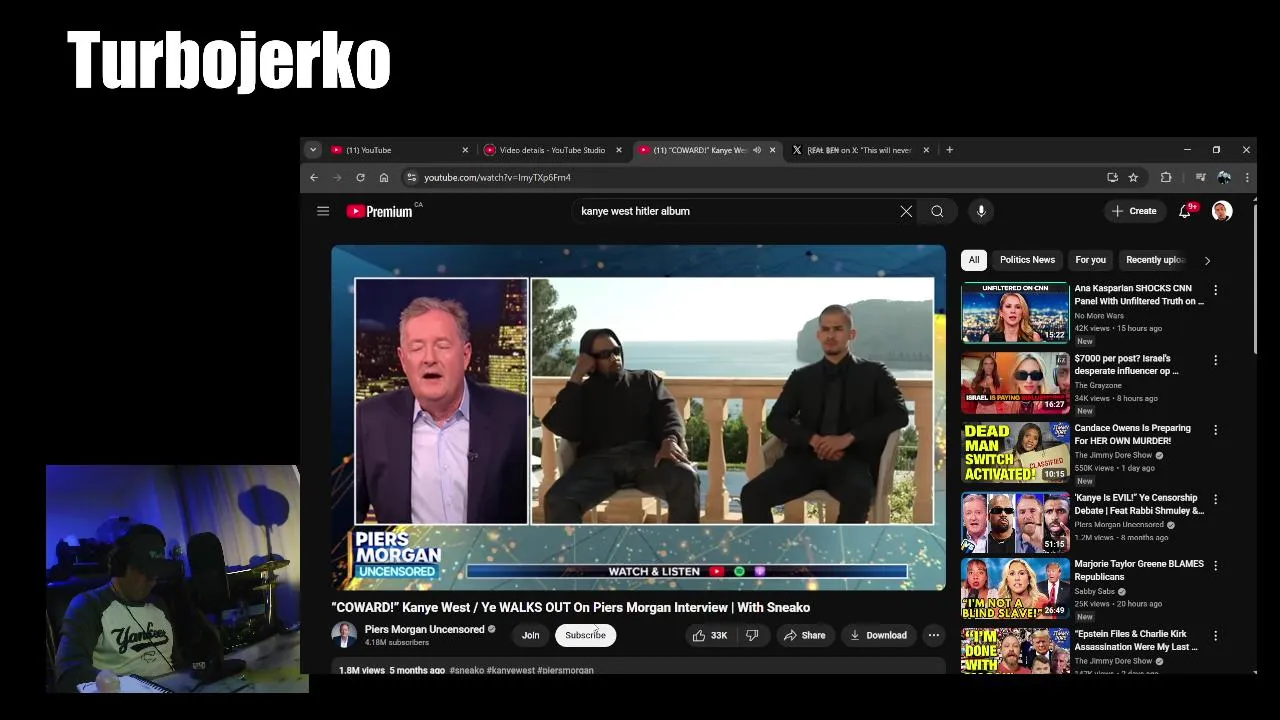This screenshot has width=1280, height=720.
Task: Mute the tab via speaker icon
Action: click(757, 150)
